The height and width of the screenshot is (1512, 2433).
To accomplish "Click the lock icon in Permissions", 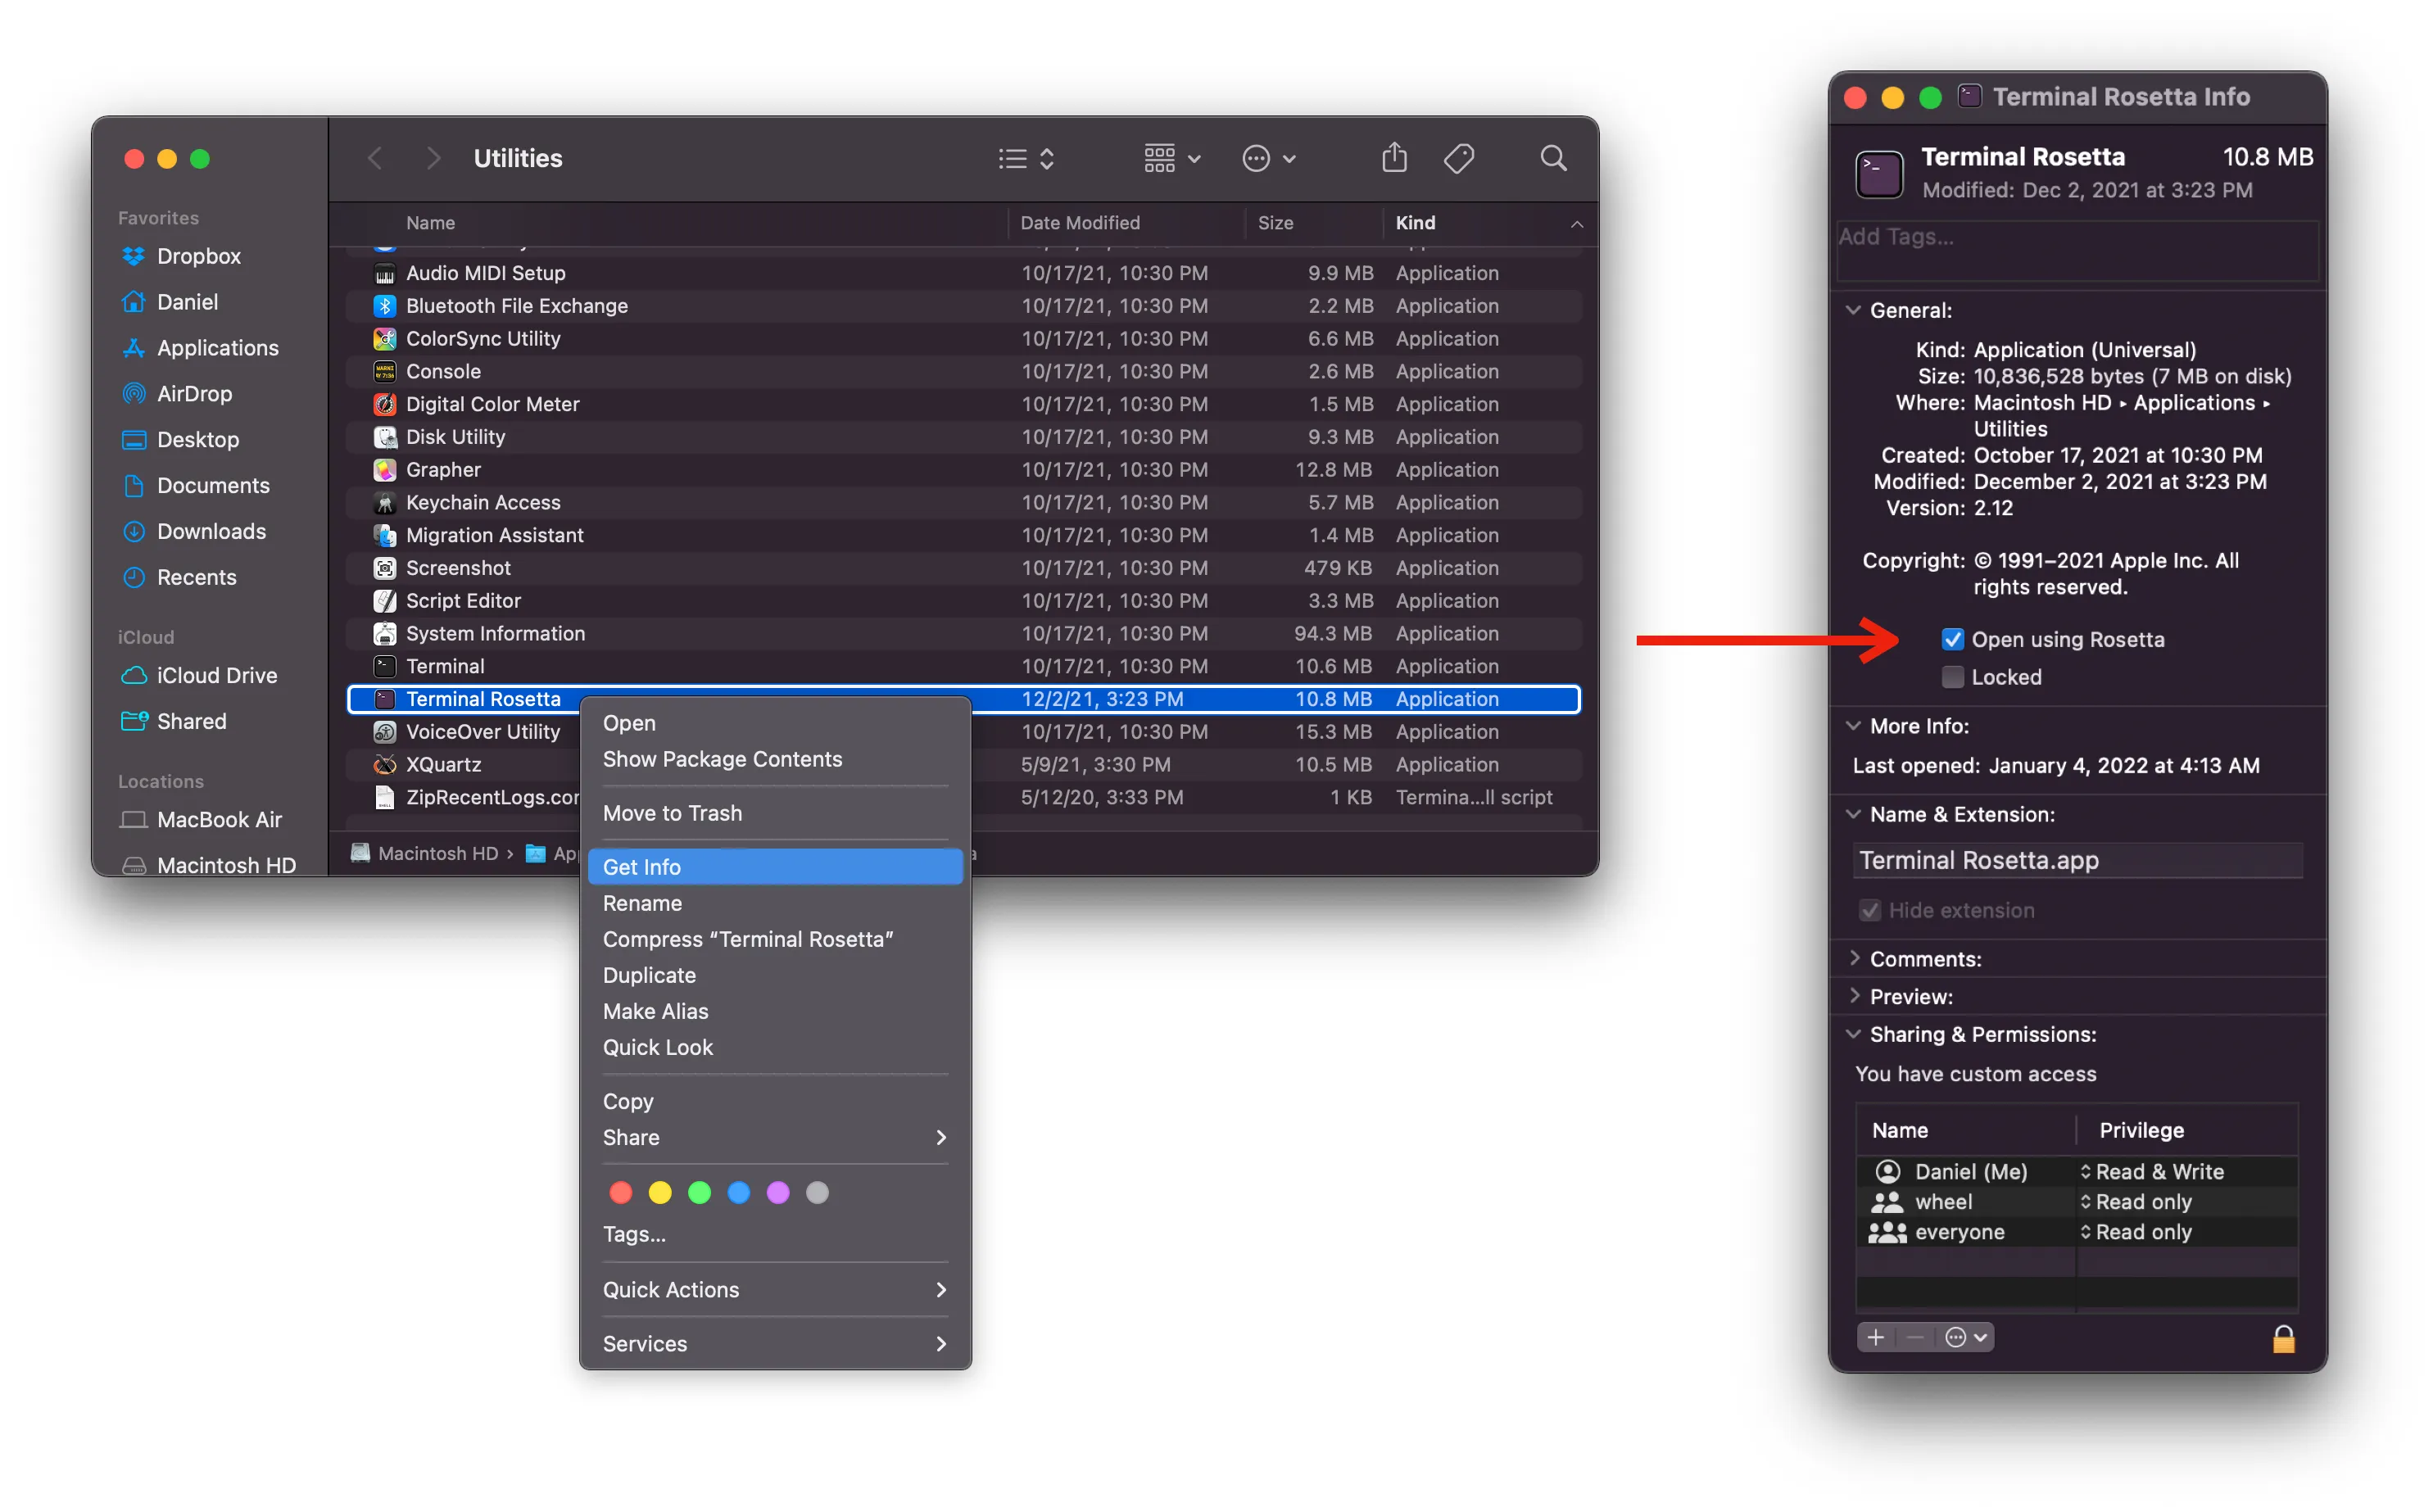I will [x=2283, y=1338].
